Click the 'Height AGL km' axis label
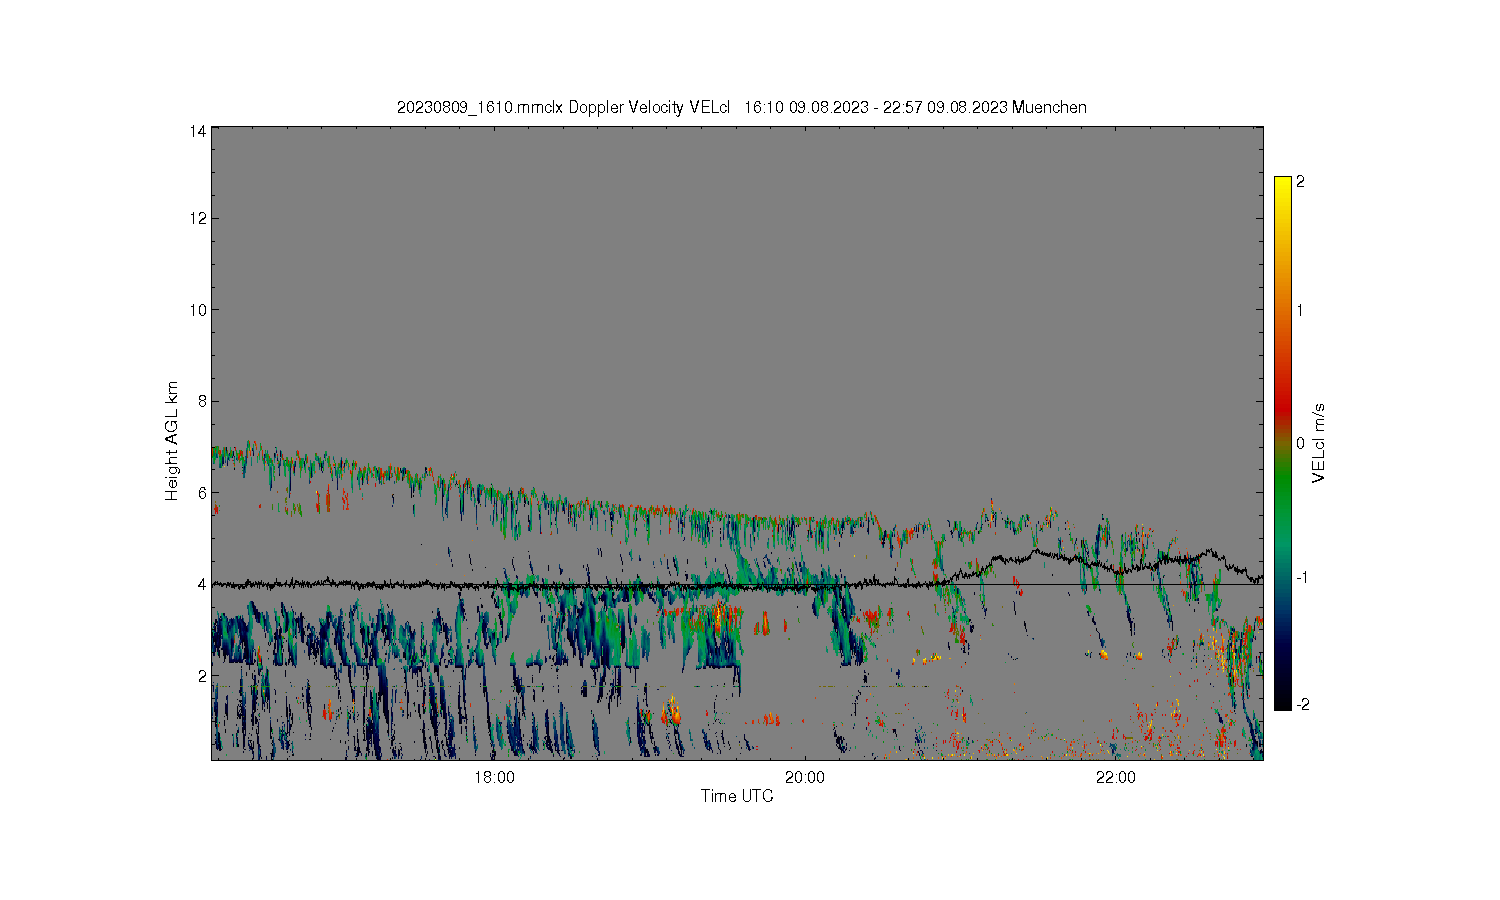 [172, 441]
